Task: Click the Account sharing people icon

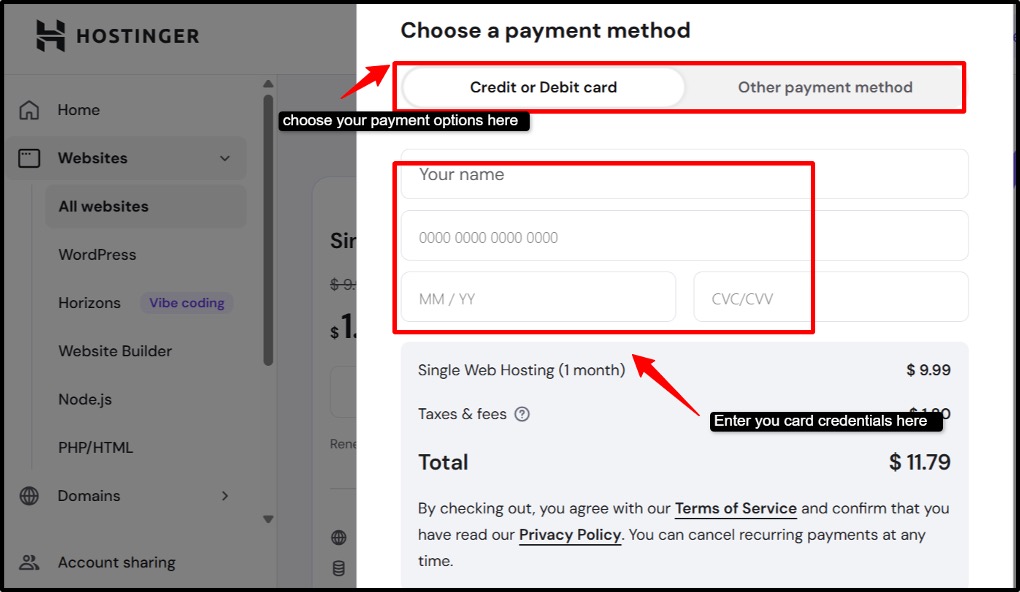Action: click(x=29, y=562)
